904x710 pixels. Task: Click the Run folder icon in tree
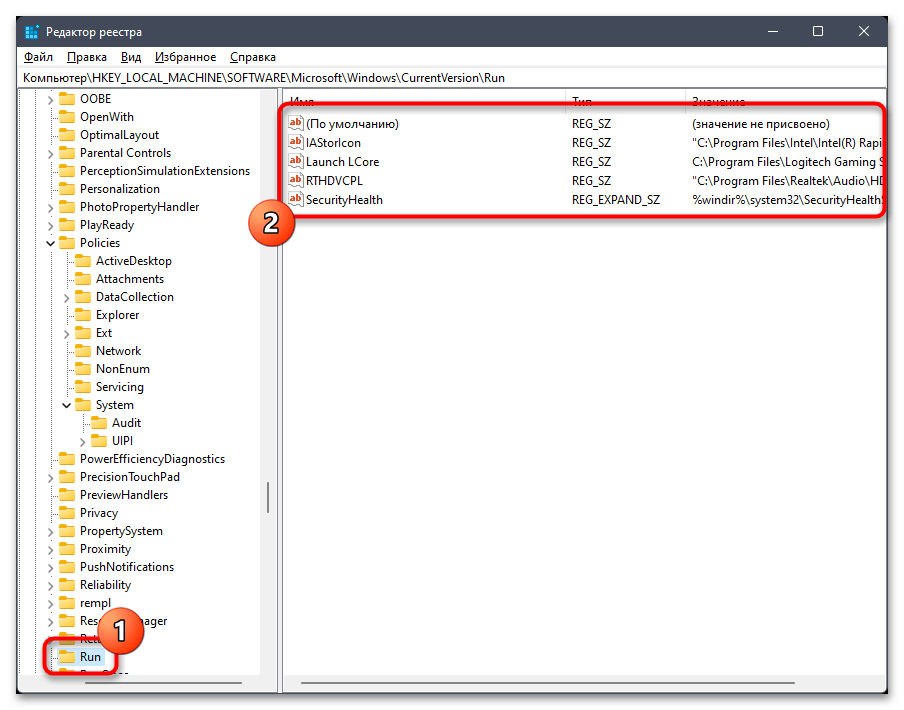click(x=67, y=656)
